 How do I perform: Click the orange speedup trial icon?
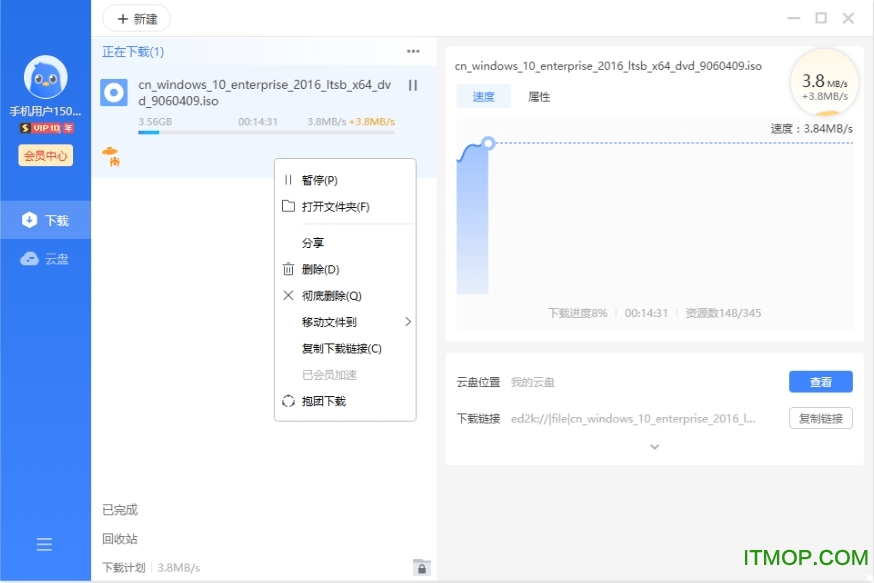click(x=110, y=155)
